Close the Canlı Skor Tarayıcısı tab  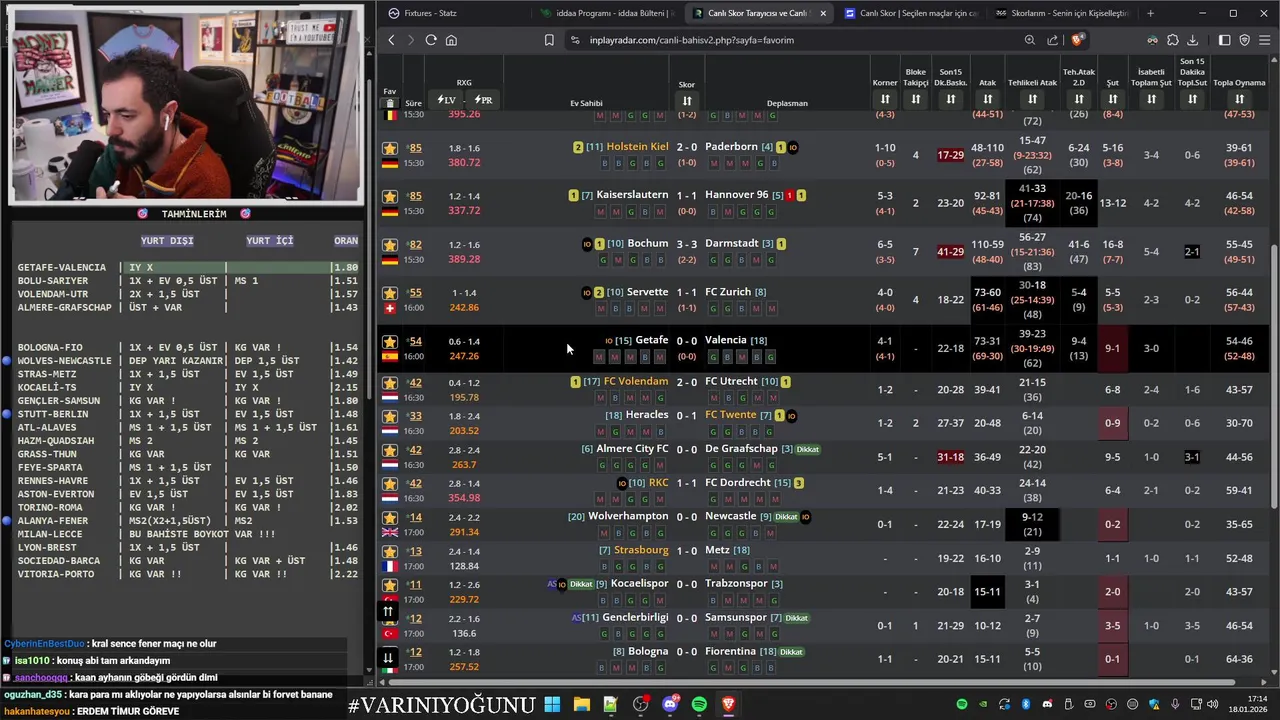click(823, 13)
